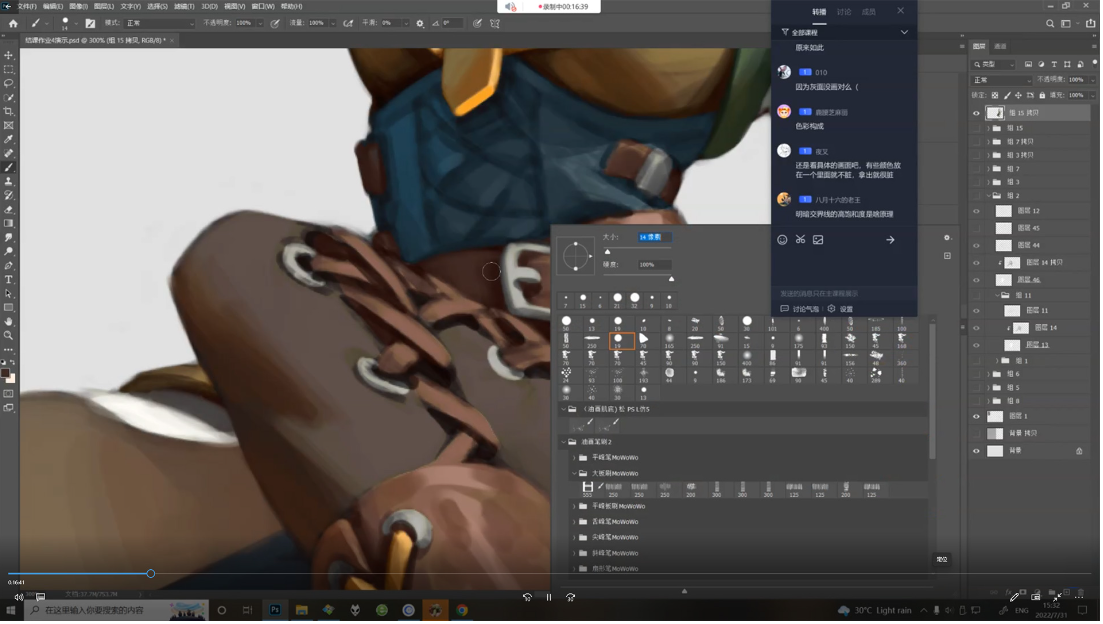Image resolution: width=1103 pixels, height=624 pixels.
Task: Select the Hand tool
Action: point(8,321)
